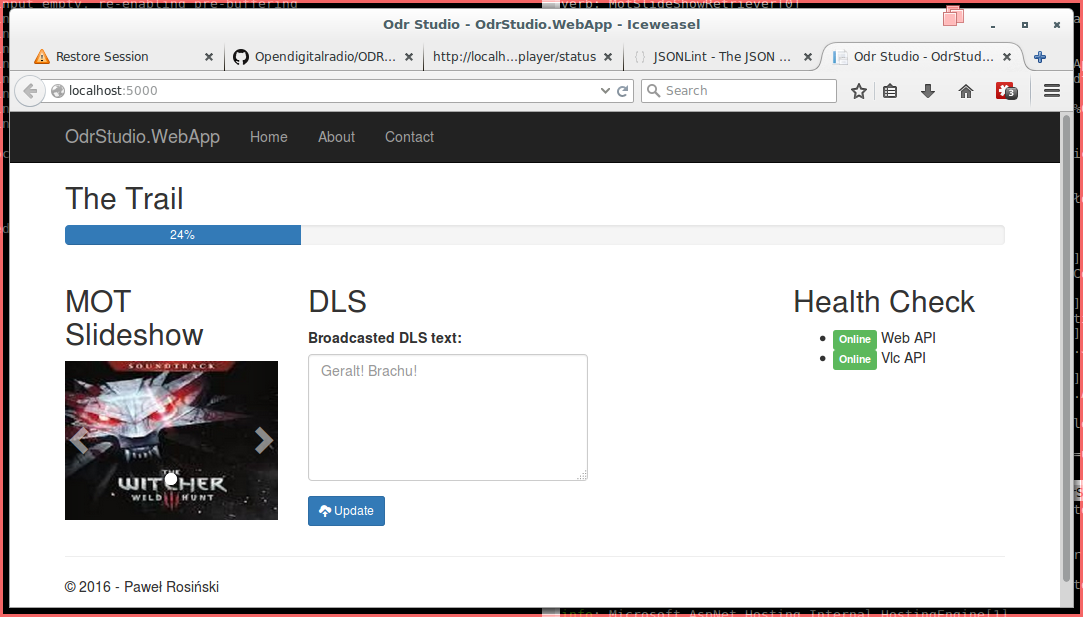Click The Trail track title
1083x617 pixels.
point(124,199)
